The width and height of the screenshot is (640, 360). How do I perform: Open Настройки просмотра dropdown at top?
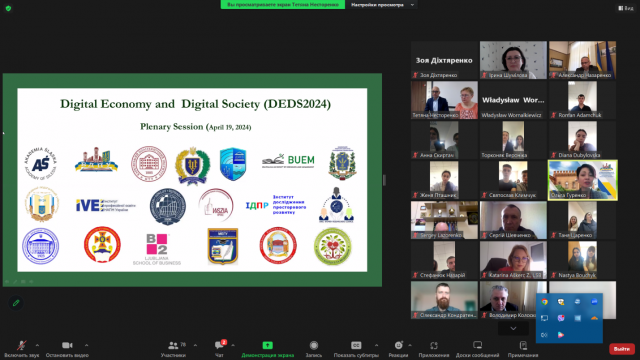coord(382,5)
